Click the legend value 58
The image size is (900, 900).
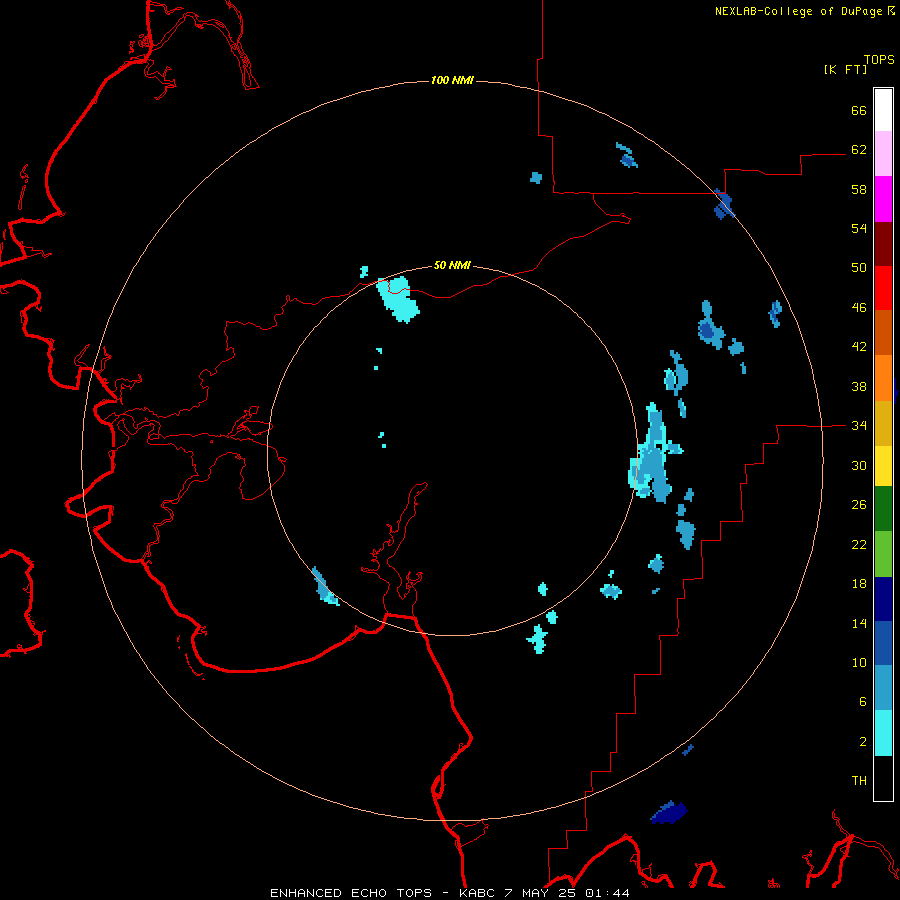point(859,189)
